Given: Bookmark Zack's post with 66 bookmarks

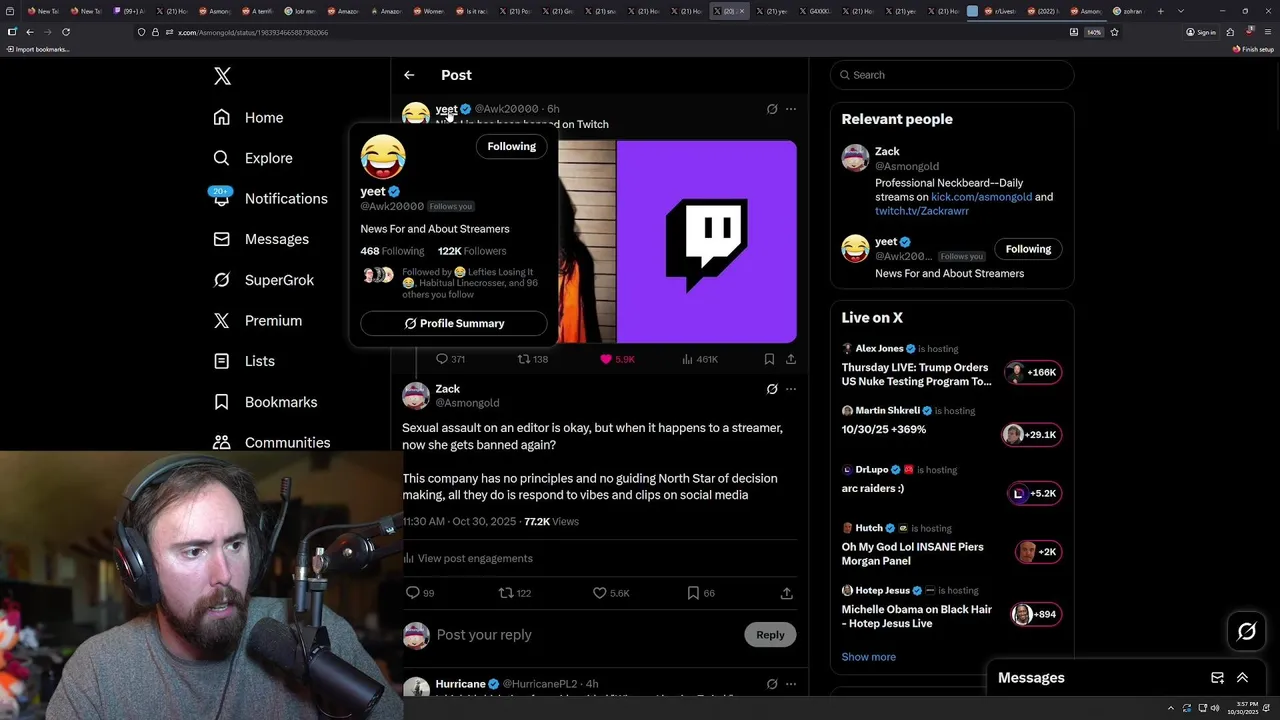Looking at the screenshot, I should (701, 593).
